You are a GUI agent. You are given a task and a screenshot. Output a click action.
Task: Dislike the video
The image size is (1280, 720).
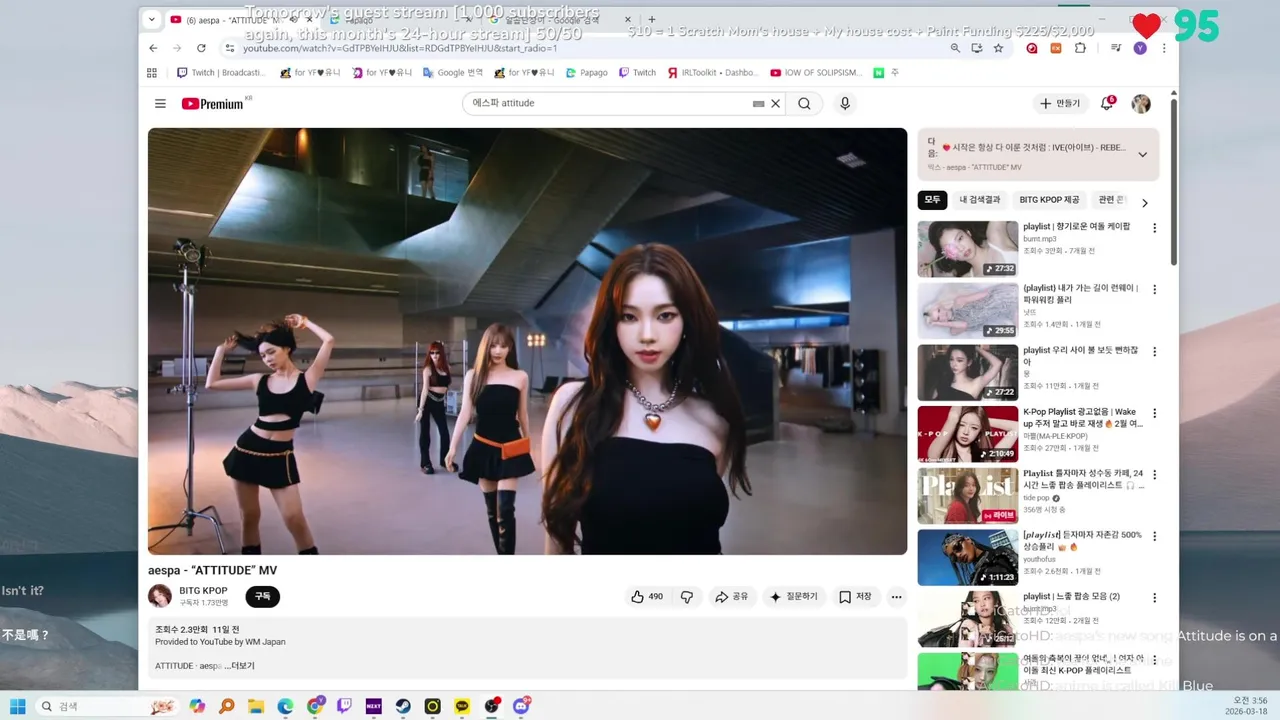pyautogui.click(x=687, y=597)
